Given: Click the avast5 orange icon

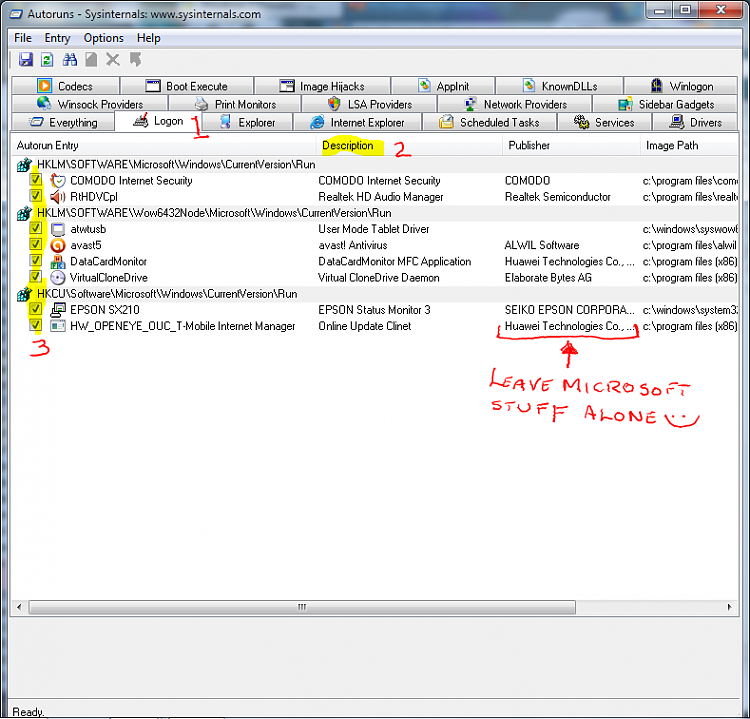Looking at the screenshot, I should [58, 245].
